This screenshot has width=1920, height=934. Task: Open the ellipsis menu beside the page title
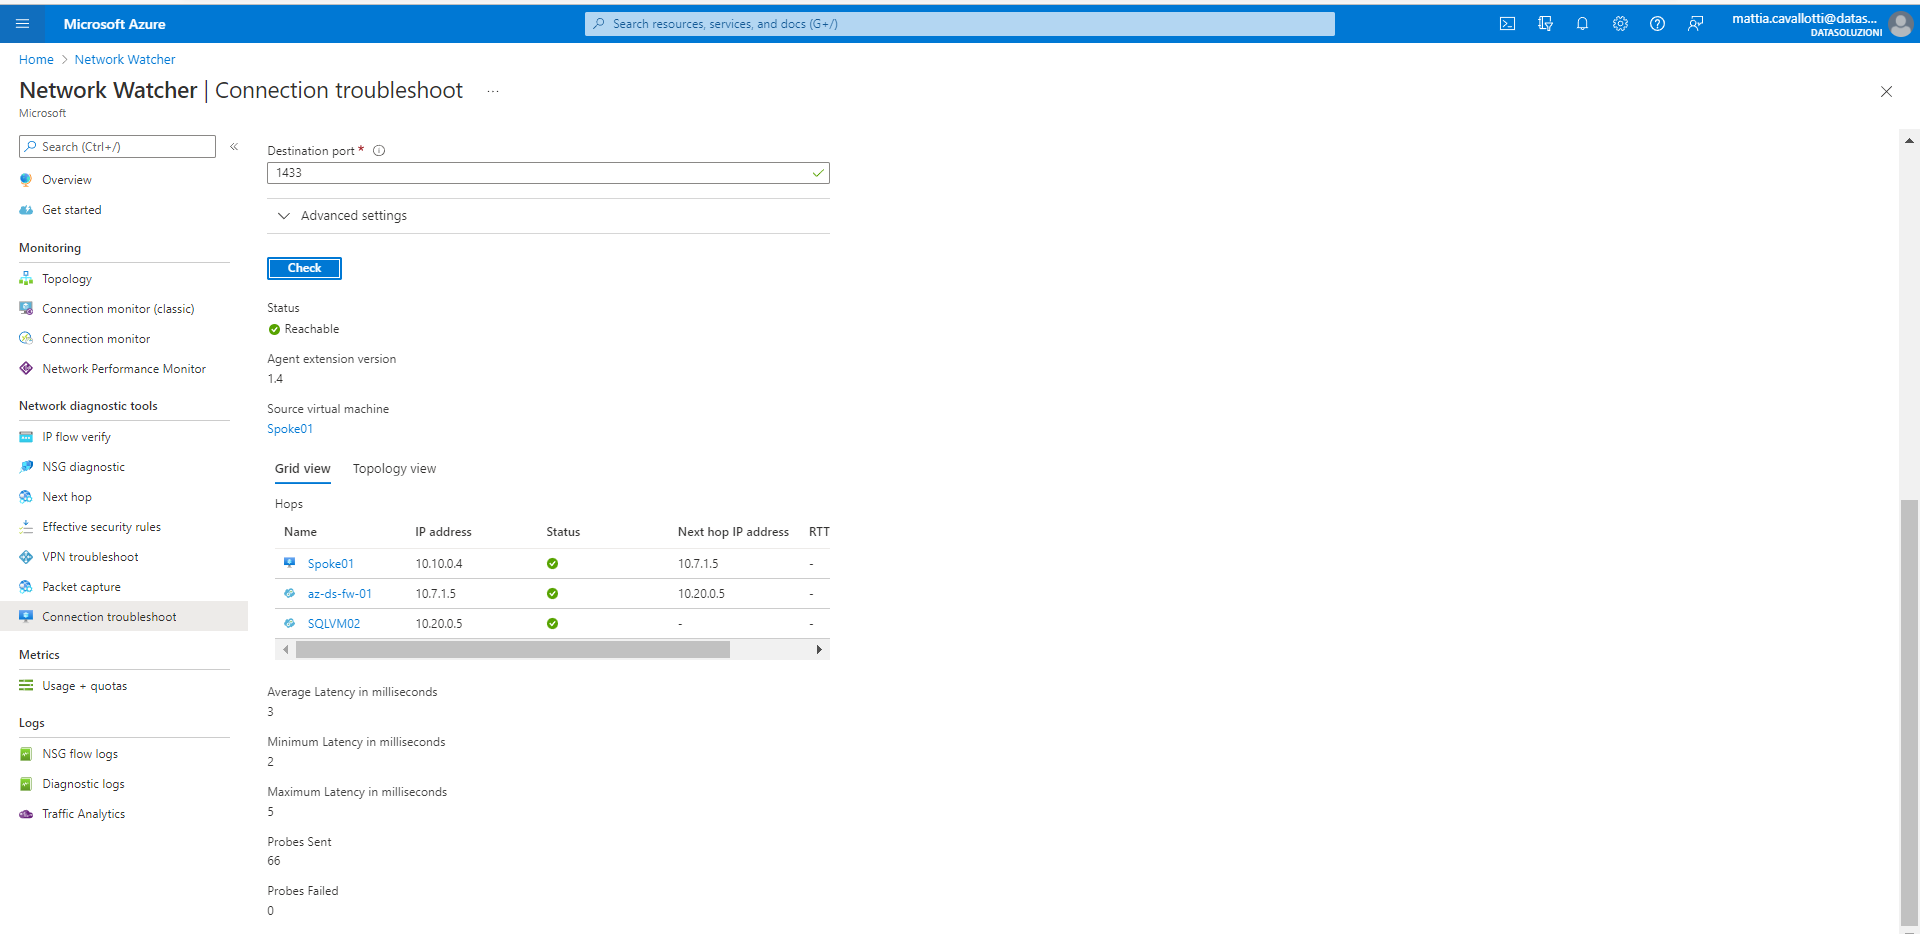point(492,91)
